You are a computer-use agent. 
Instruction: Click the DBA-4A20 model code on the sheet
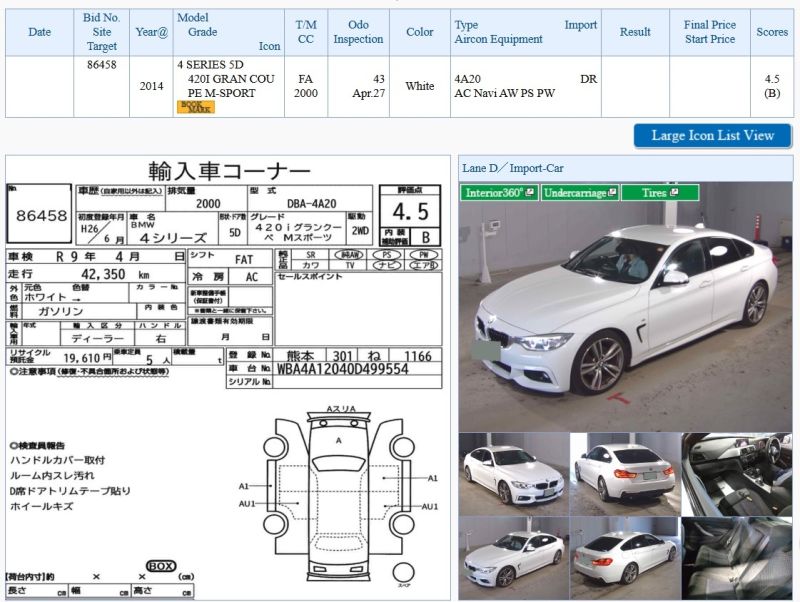[311, 204]
